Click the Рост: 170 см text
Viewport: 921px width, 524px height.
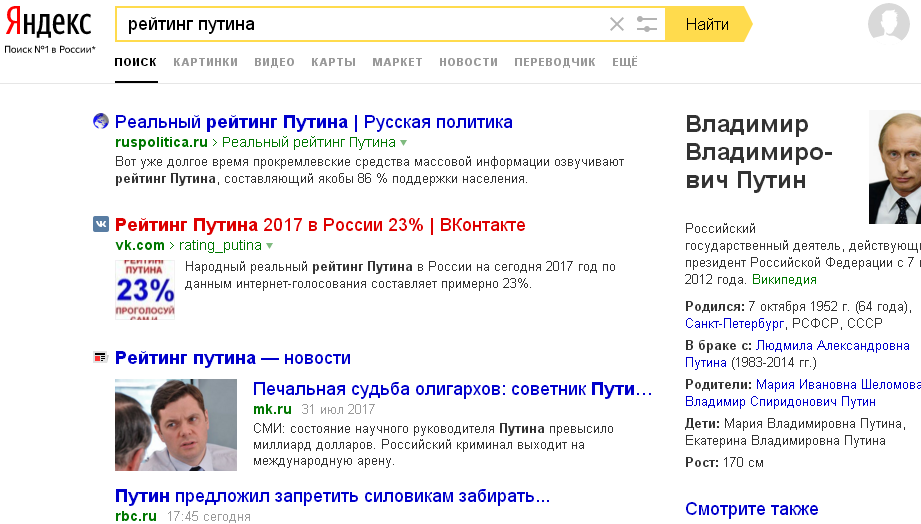[724, 462]
